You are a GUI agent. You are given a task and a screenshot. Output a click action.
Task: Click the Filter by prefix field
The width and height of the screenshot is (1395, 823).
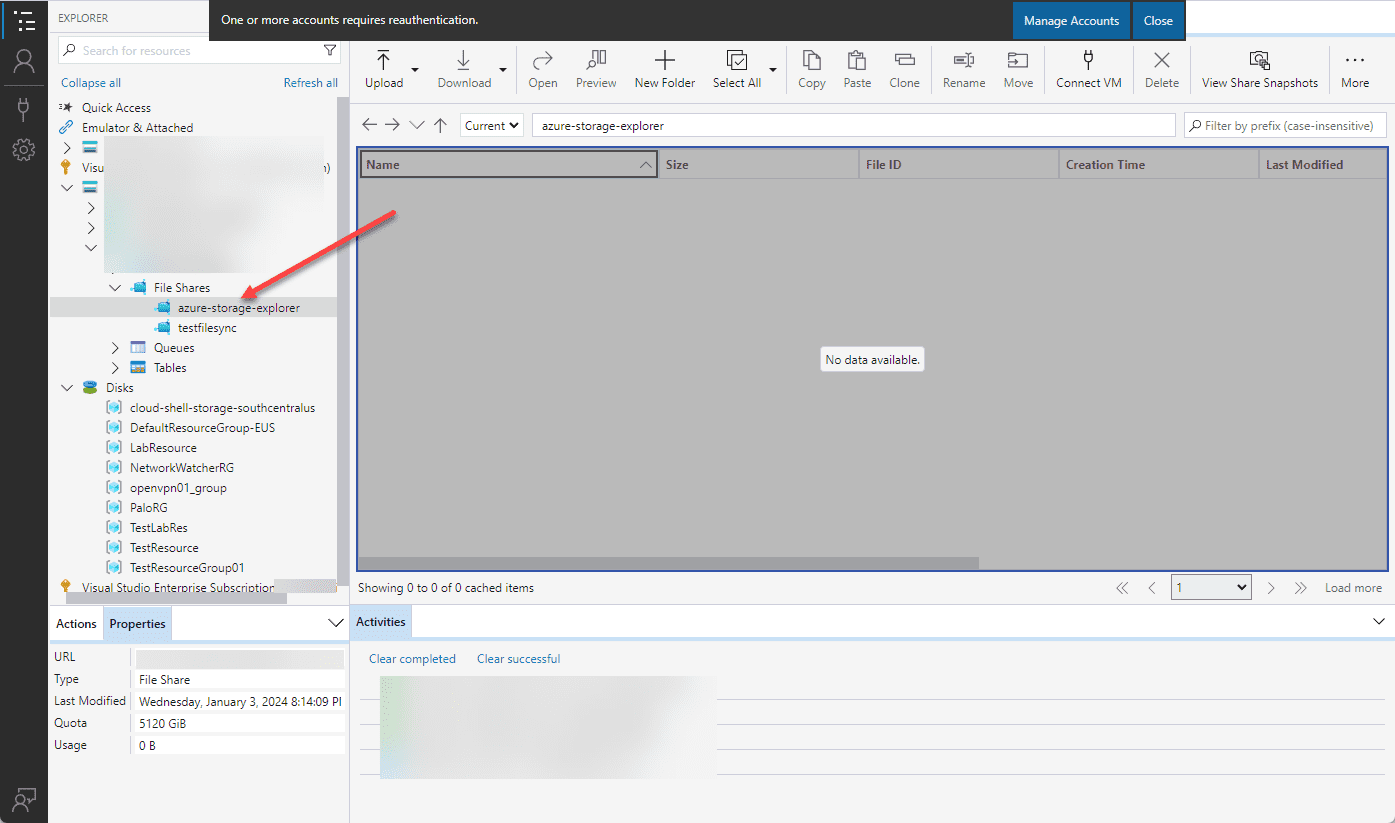click(1286, 125)
